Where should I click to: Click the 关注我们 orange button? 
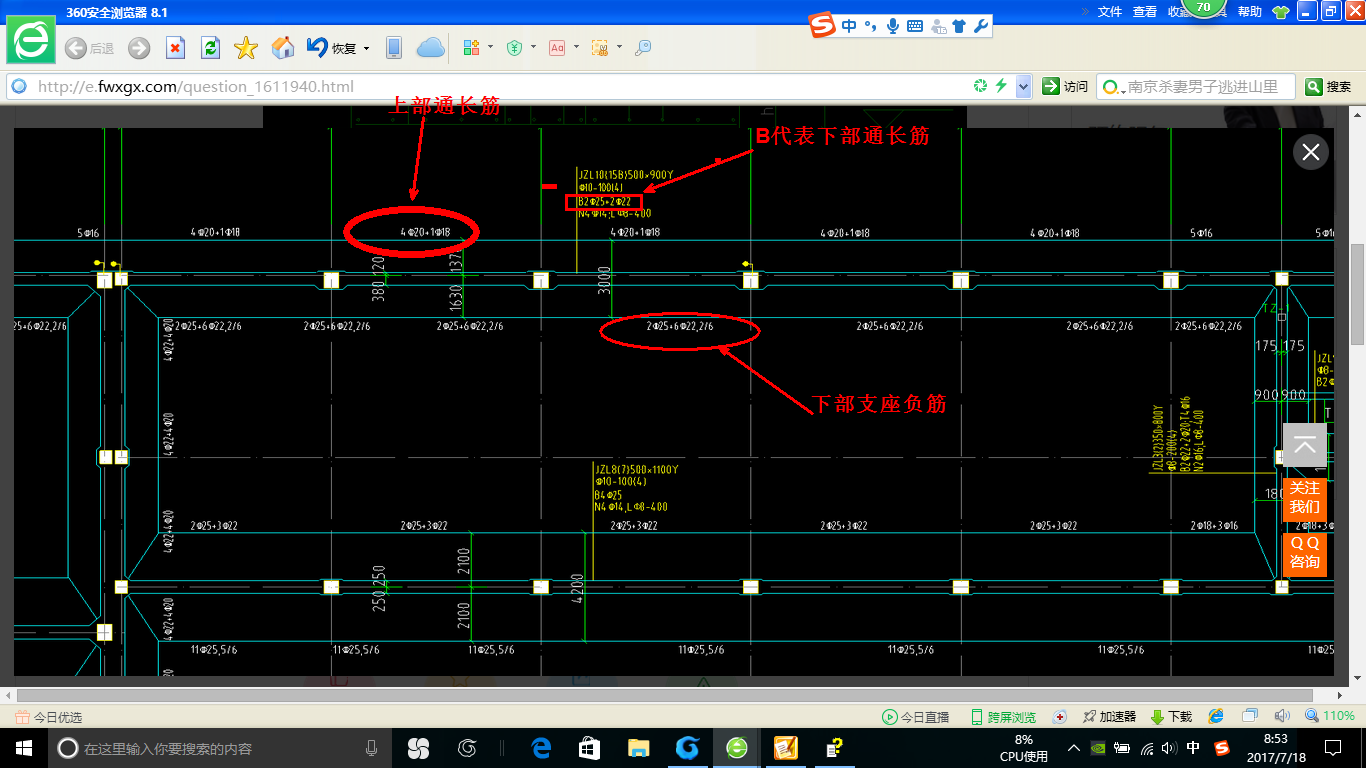point(1304,498)
